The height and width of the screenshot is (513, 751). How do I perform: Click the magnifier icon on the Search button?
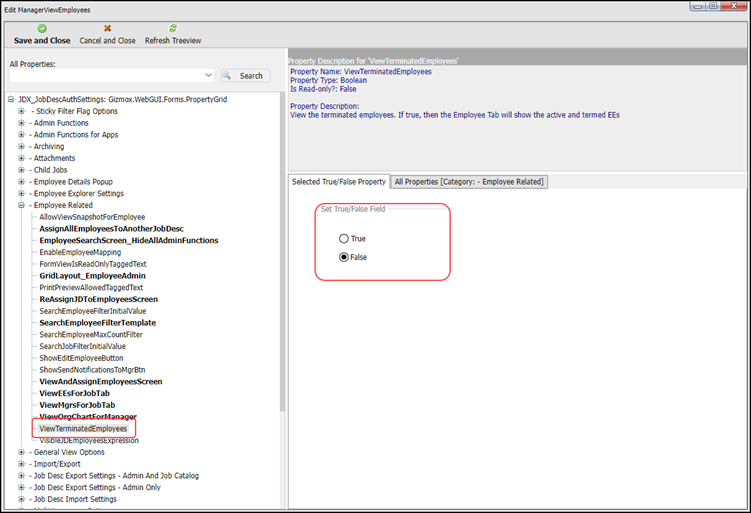(x=228, y=76)
